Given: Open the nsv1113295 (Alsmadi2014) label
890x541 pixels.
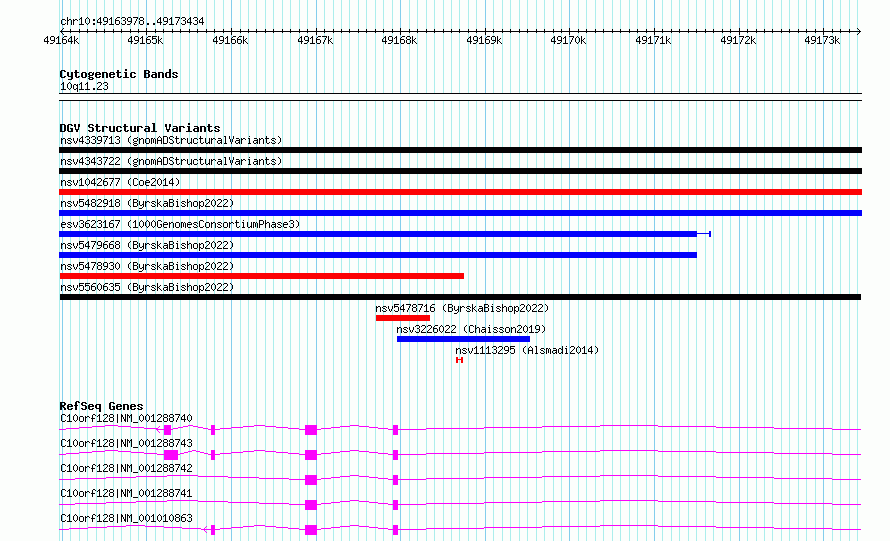Looking at the screenshot, I should pyautogui.click(x=527, y=350).
